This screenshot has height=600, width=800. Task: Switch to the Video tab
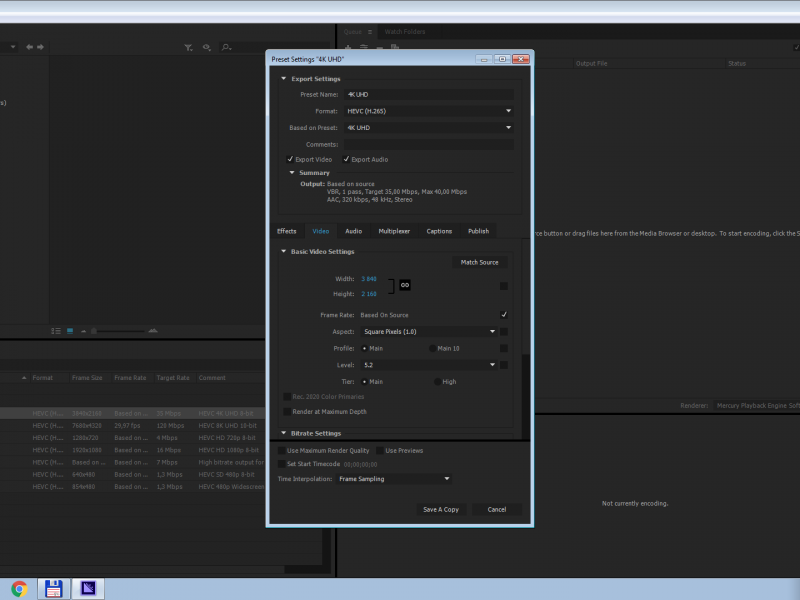pos(320,231)
